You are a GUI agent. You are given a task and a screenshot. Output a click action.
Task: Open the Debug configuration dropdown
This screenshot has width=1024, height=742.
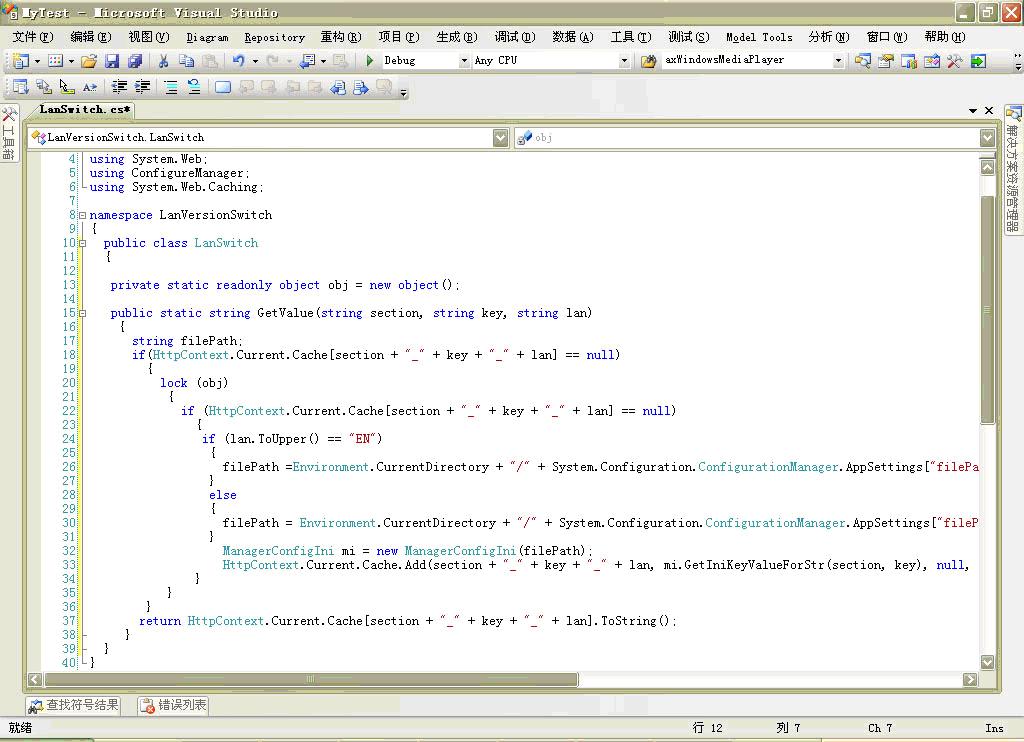(463, 61)
